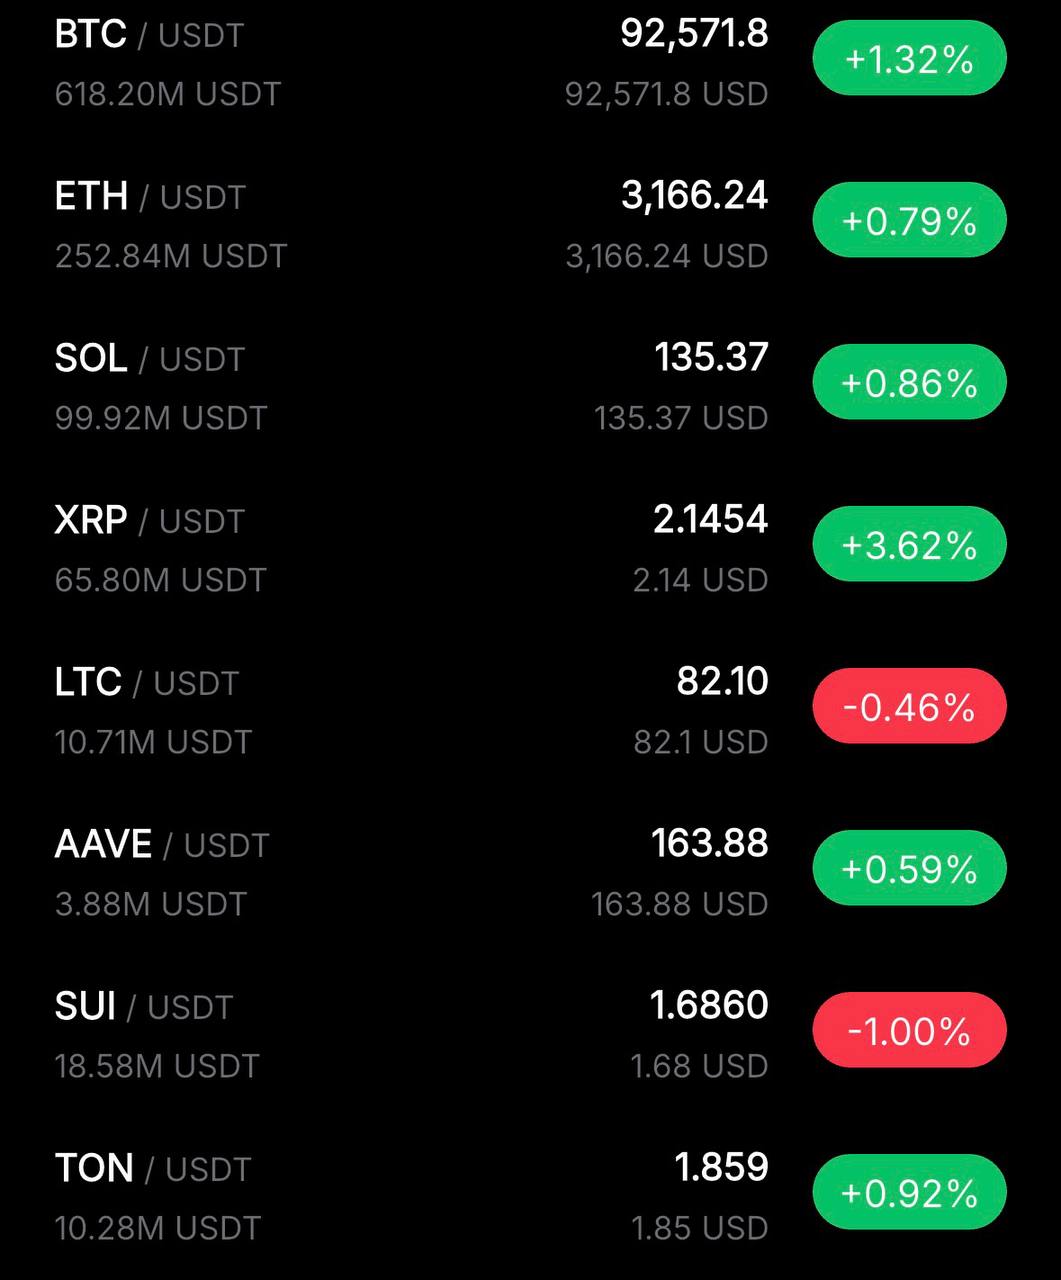This screenshot has height=1280, width=1061.
Task: Tap the +0.92% badge for TON
Action: 909,1193
